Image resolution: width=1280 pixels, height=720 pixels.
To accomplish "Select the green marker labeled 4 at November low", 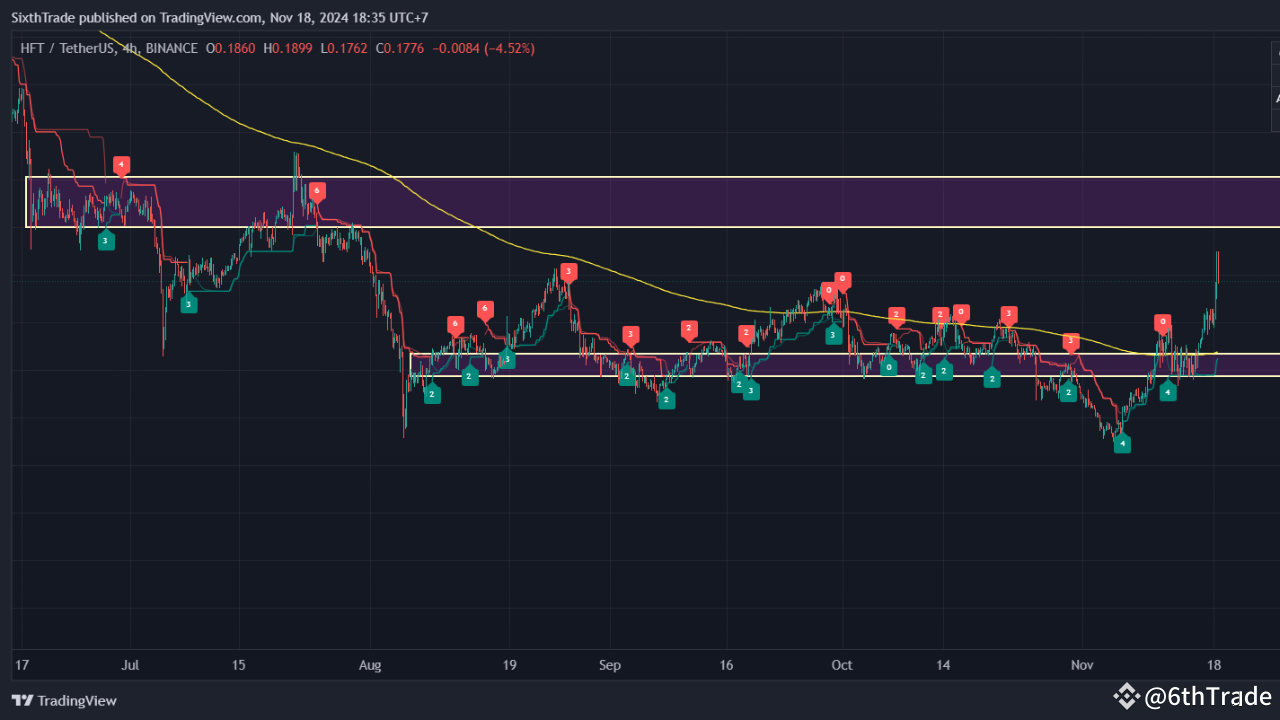I will 1122,443.
